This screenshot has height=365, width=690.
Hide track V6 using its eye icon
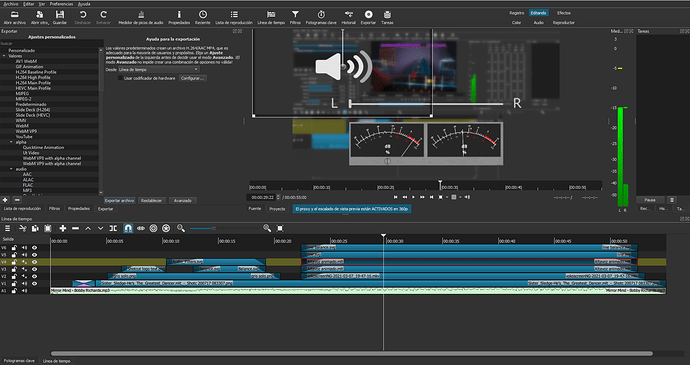pyautogui.click(x=35, y=248)
